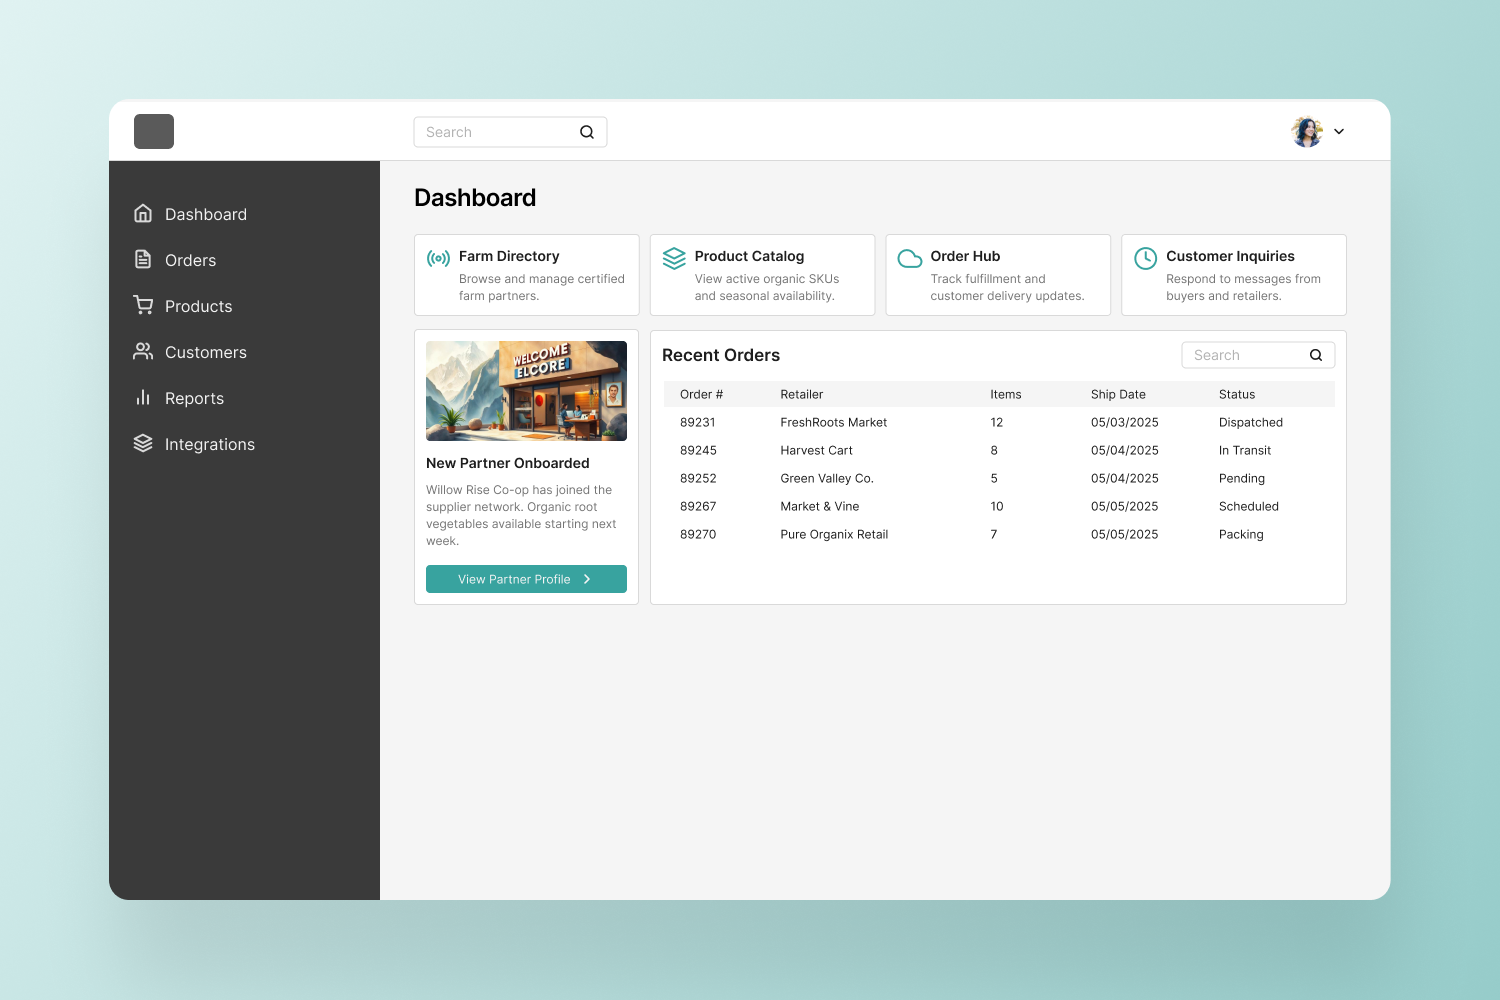Open Products section in sidebar
Screen dimensions: 1500x1000
199,306
